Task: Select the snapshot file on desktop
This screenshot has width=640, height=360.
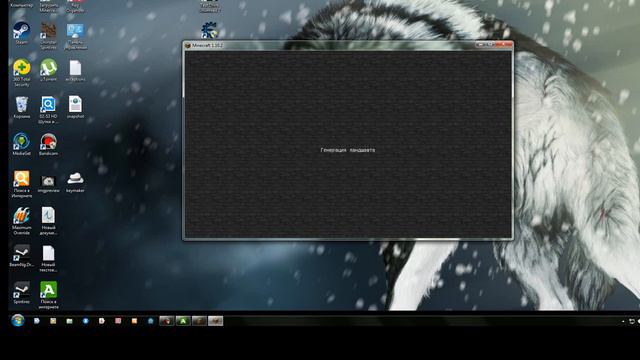Action: coord(75,107)
